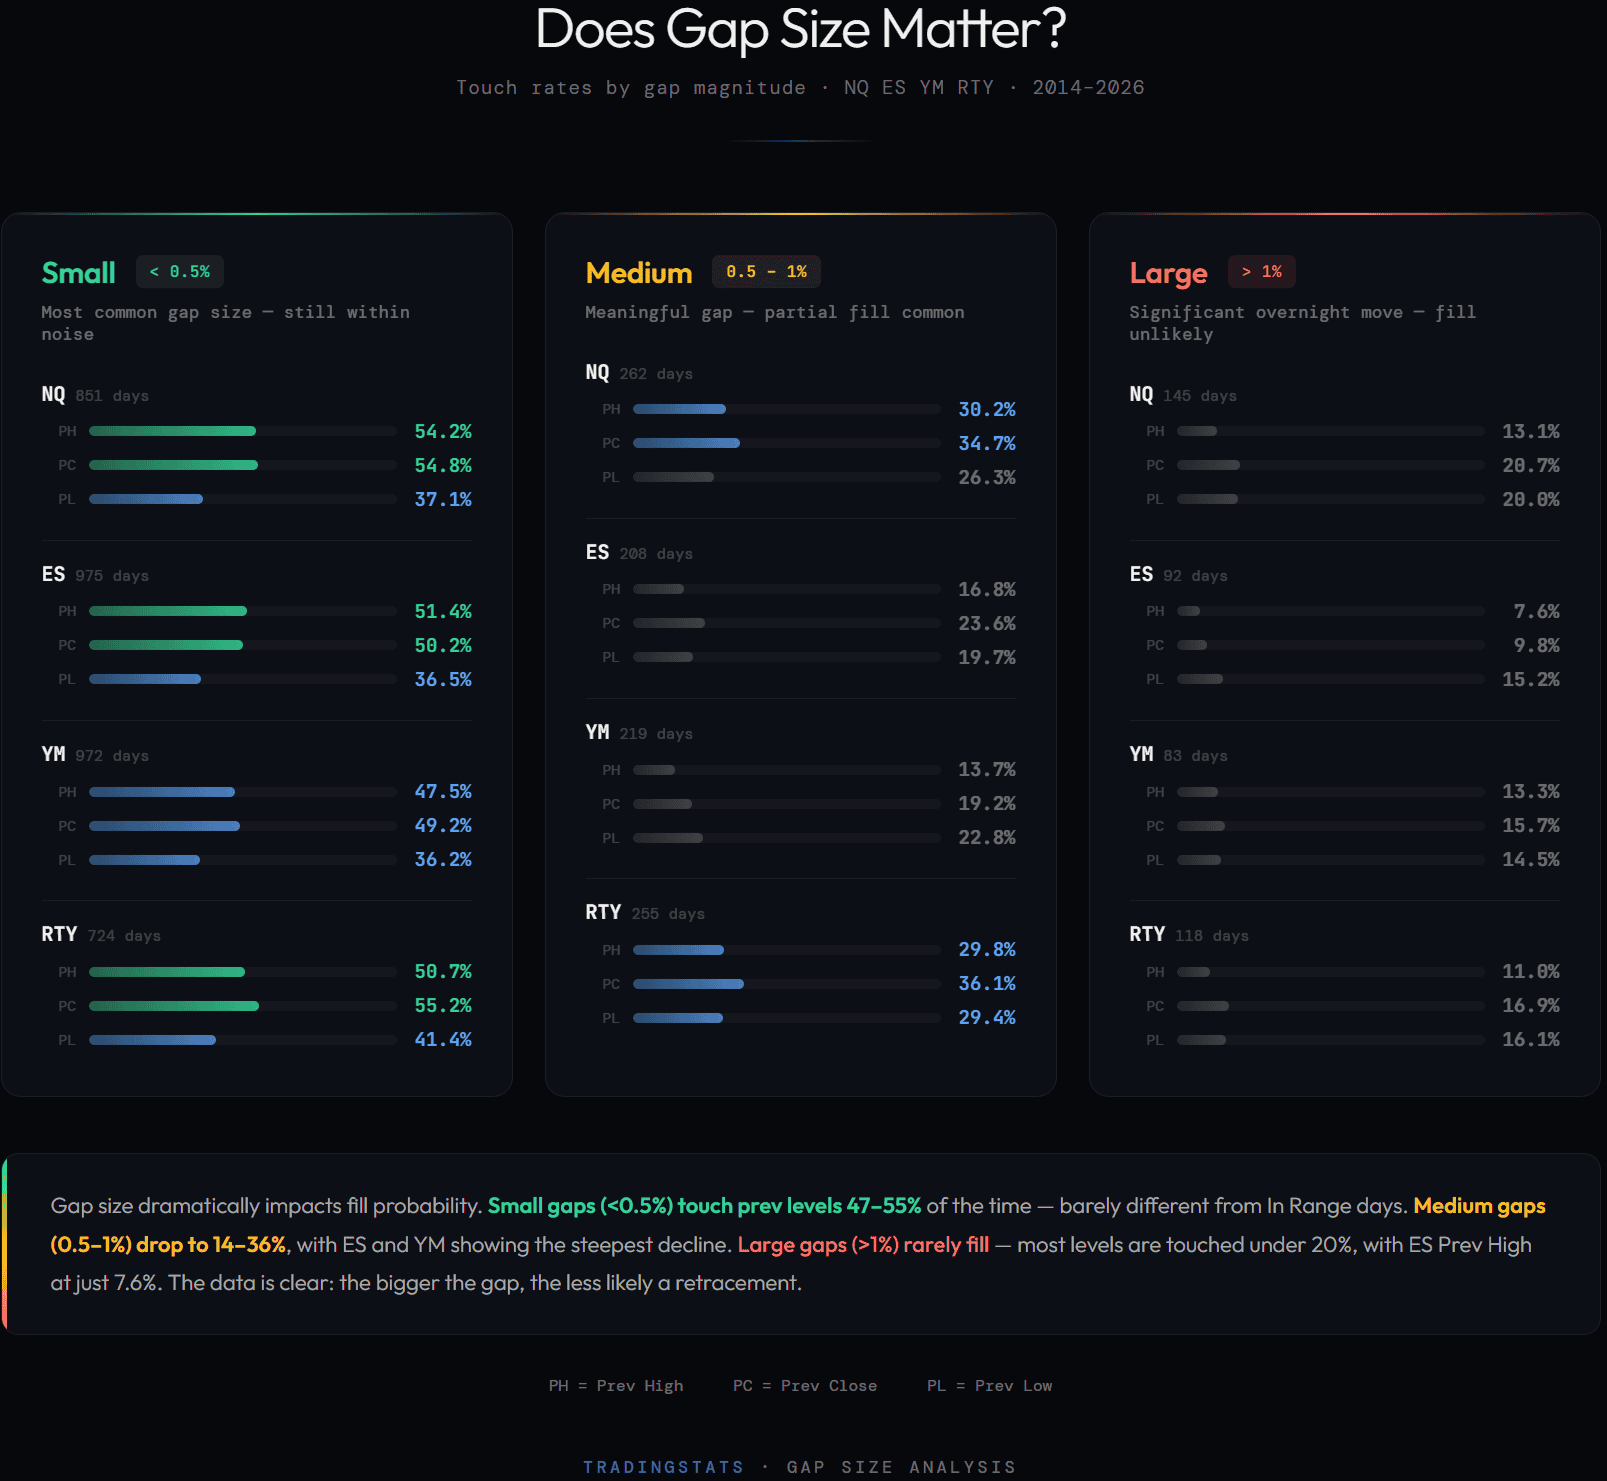
Task: Select the YM row in the Medium card
Action: click(x=597, y=732)
